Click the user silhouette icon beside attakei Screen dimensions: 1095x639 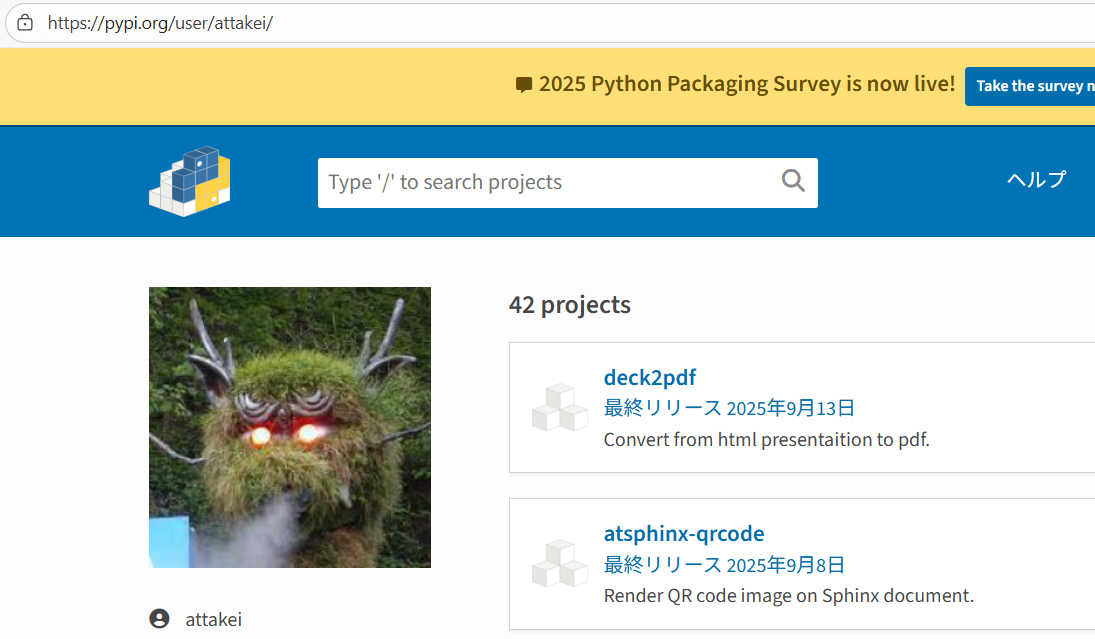tap(159, 619)
